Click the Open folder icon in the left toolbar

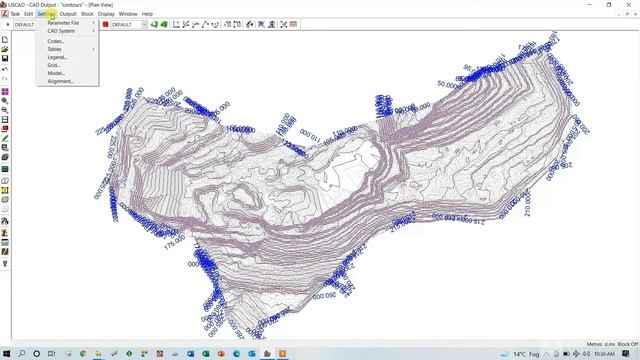pyautogui.click(x=5, y=49)
